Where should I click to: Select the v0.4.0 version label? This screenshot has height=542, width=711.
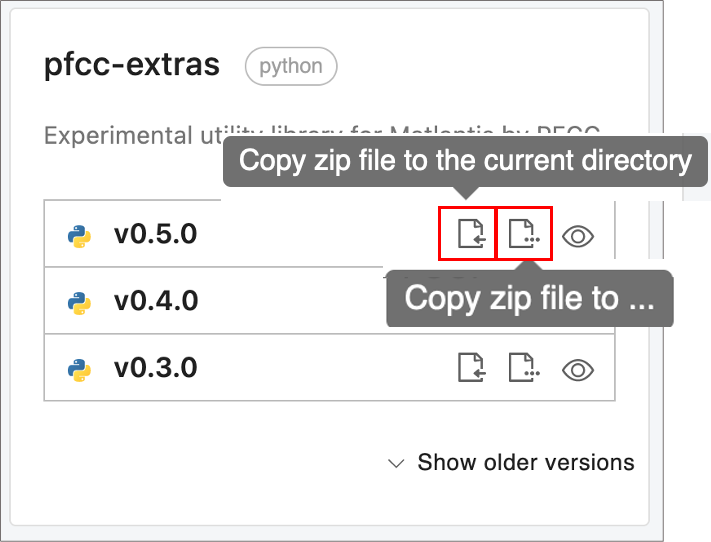(155, 301)
